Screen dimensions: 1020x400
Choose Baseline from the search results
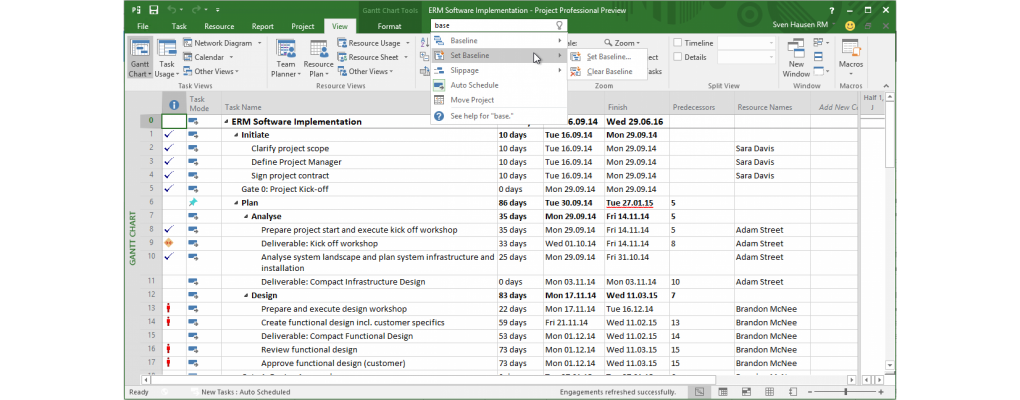tap(498, 41)
